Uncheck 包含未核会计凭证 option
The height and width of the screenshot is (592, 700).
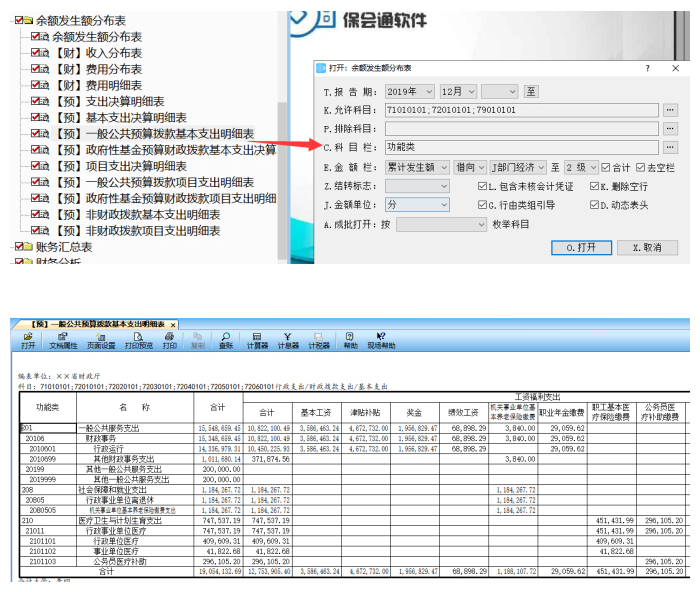482,186
